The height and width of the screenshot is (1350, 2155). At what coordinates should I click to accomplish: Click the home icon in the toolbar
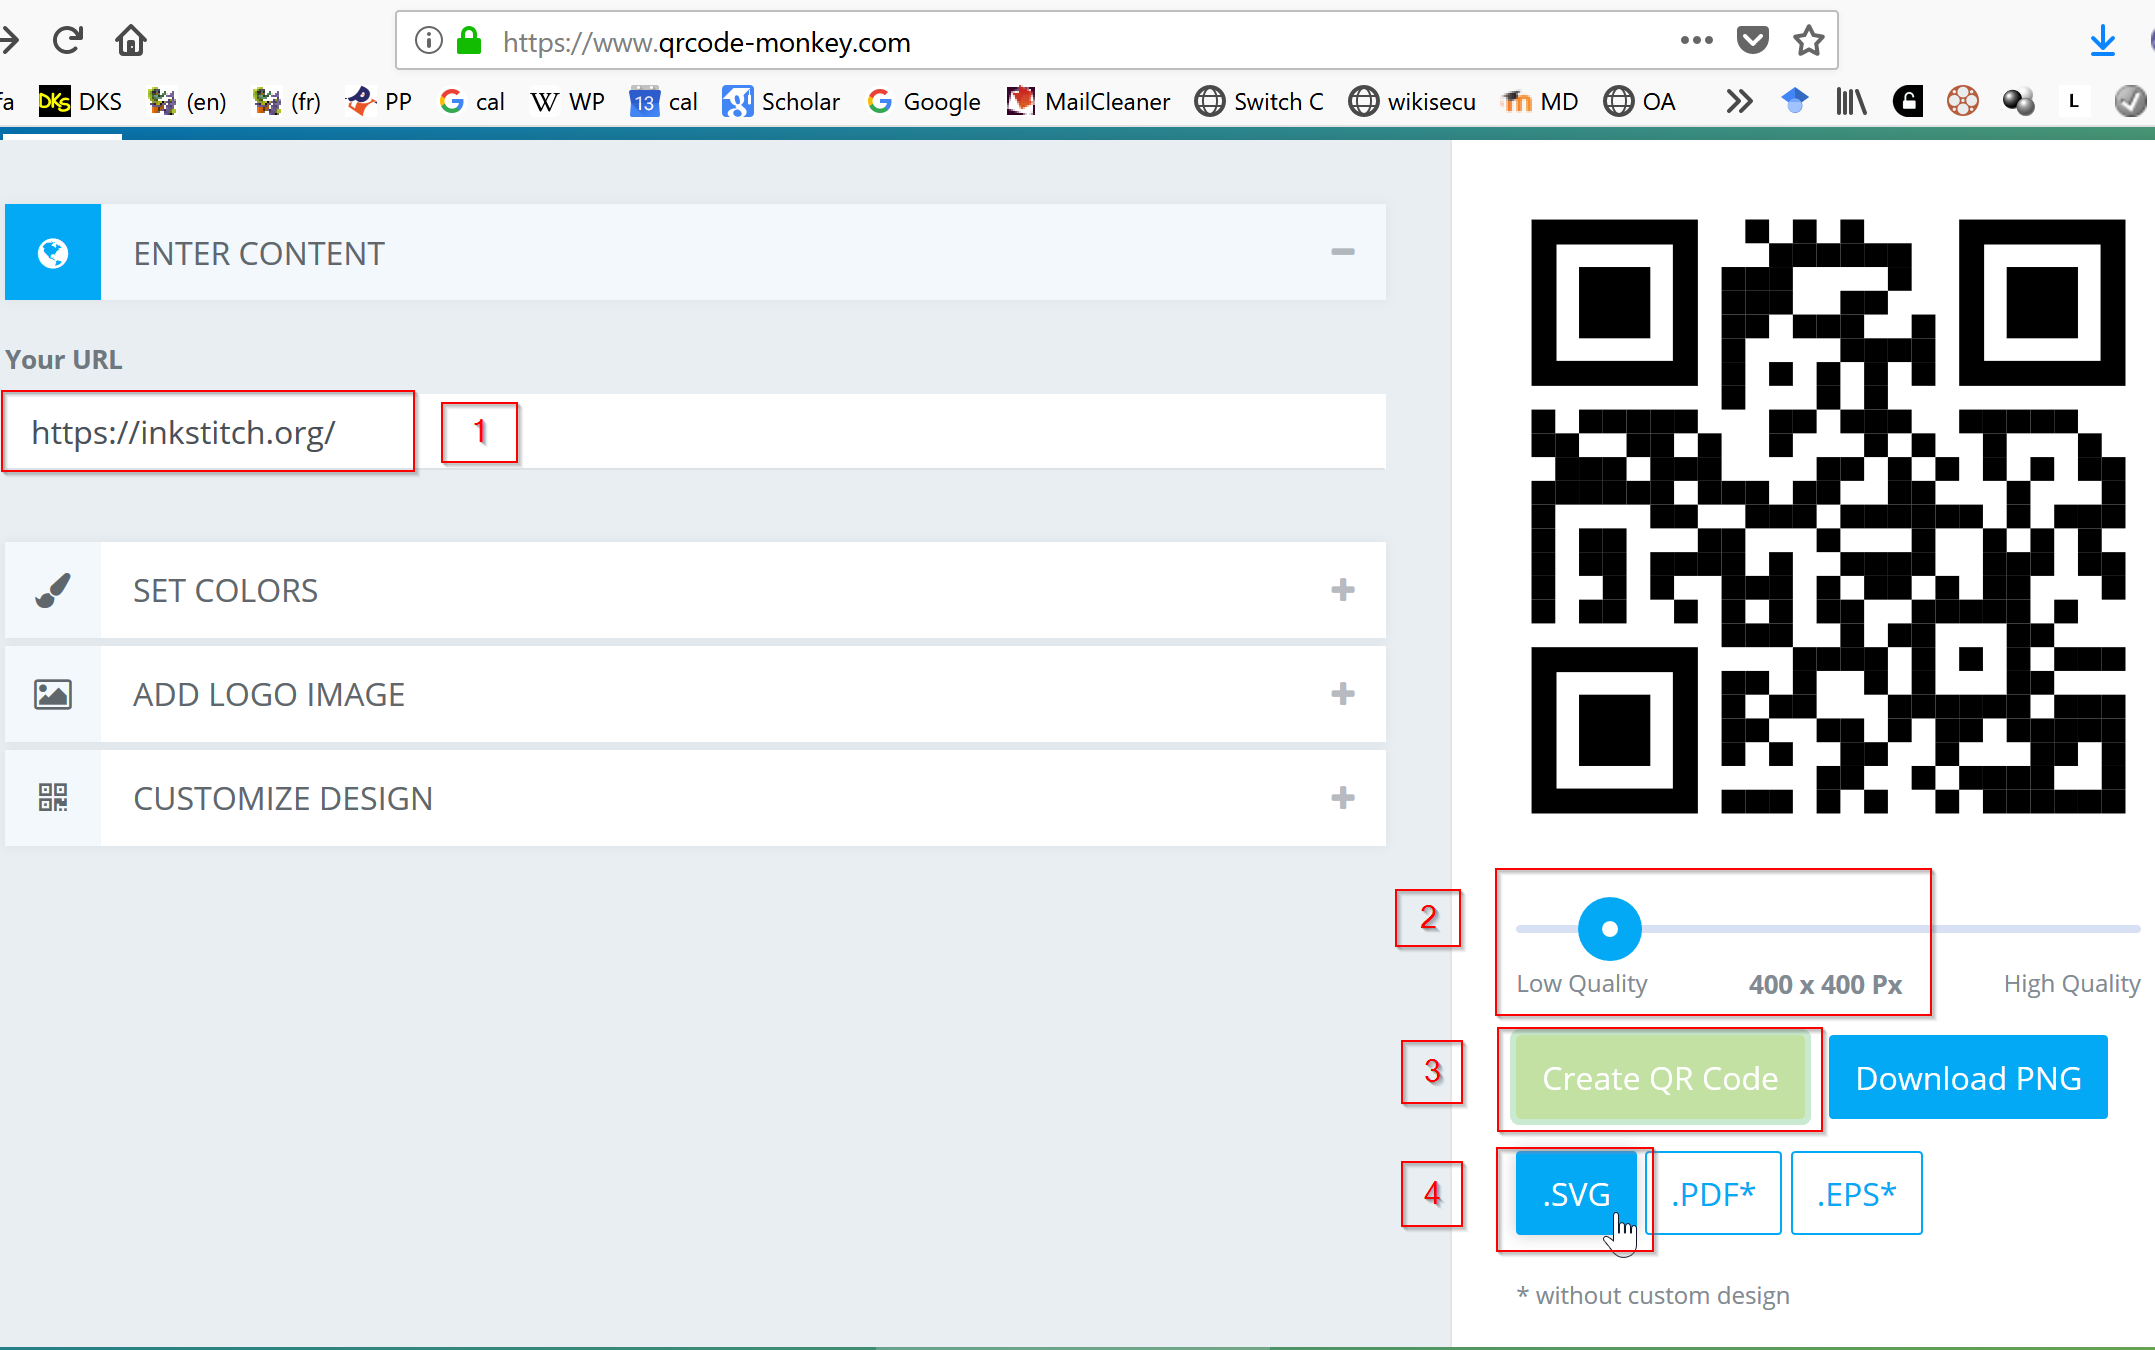[131, 41]
